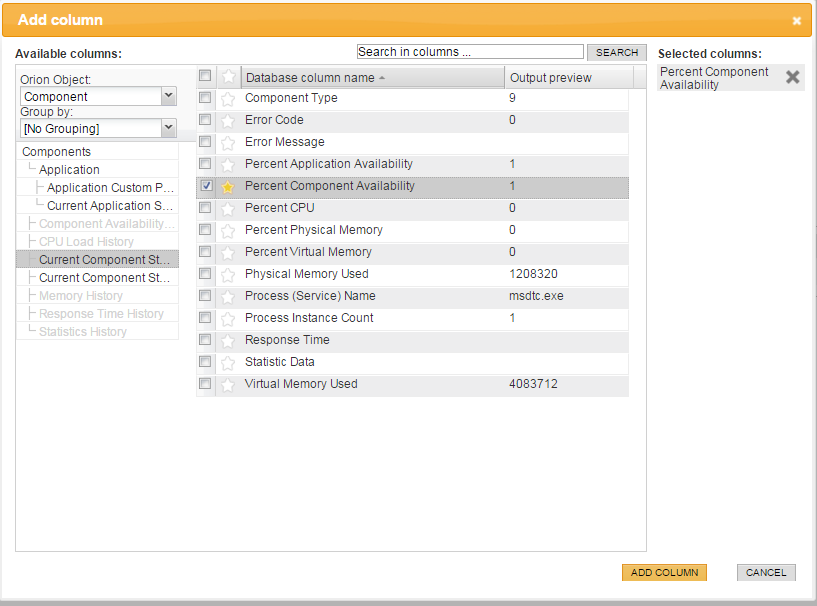Mark Error Message row as favorite
This screenshot has width=817, height=606.
228,142
